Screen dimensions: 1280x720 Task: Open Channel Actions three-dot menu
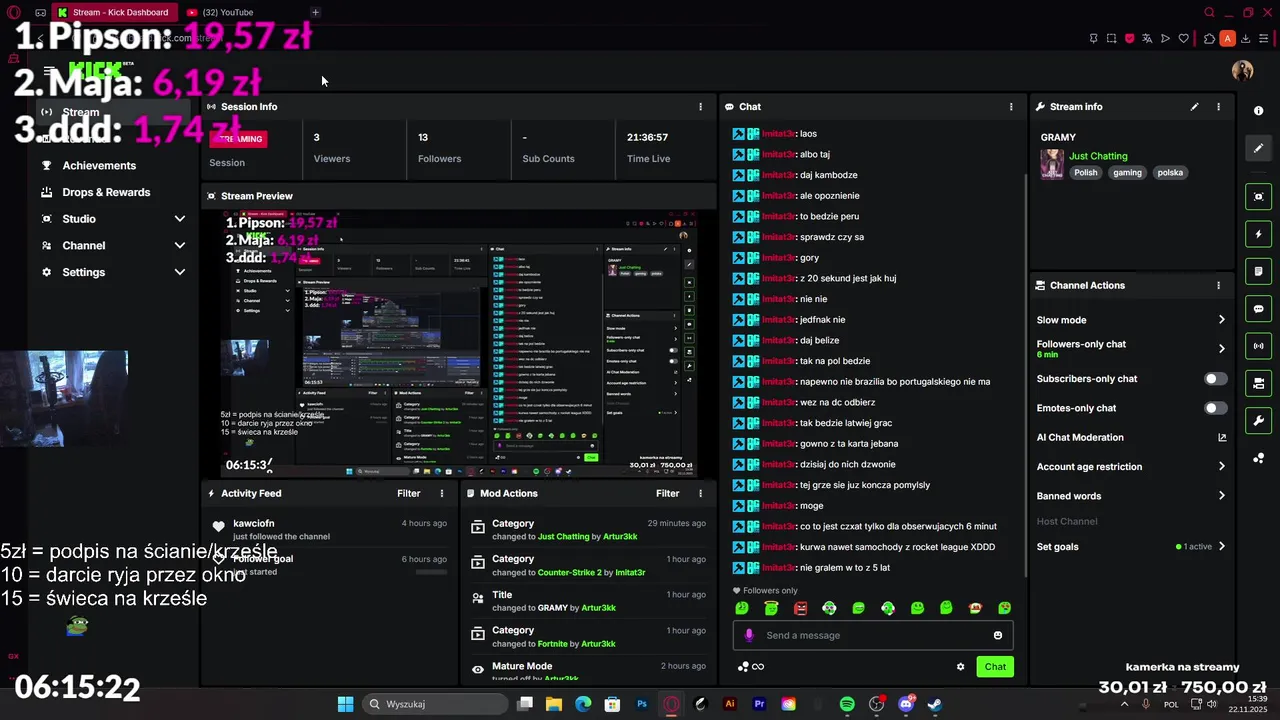tap(1218, 285)
